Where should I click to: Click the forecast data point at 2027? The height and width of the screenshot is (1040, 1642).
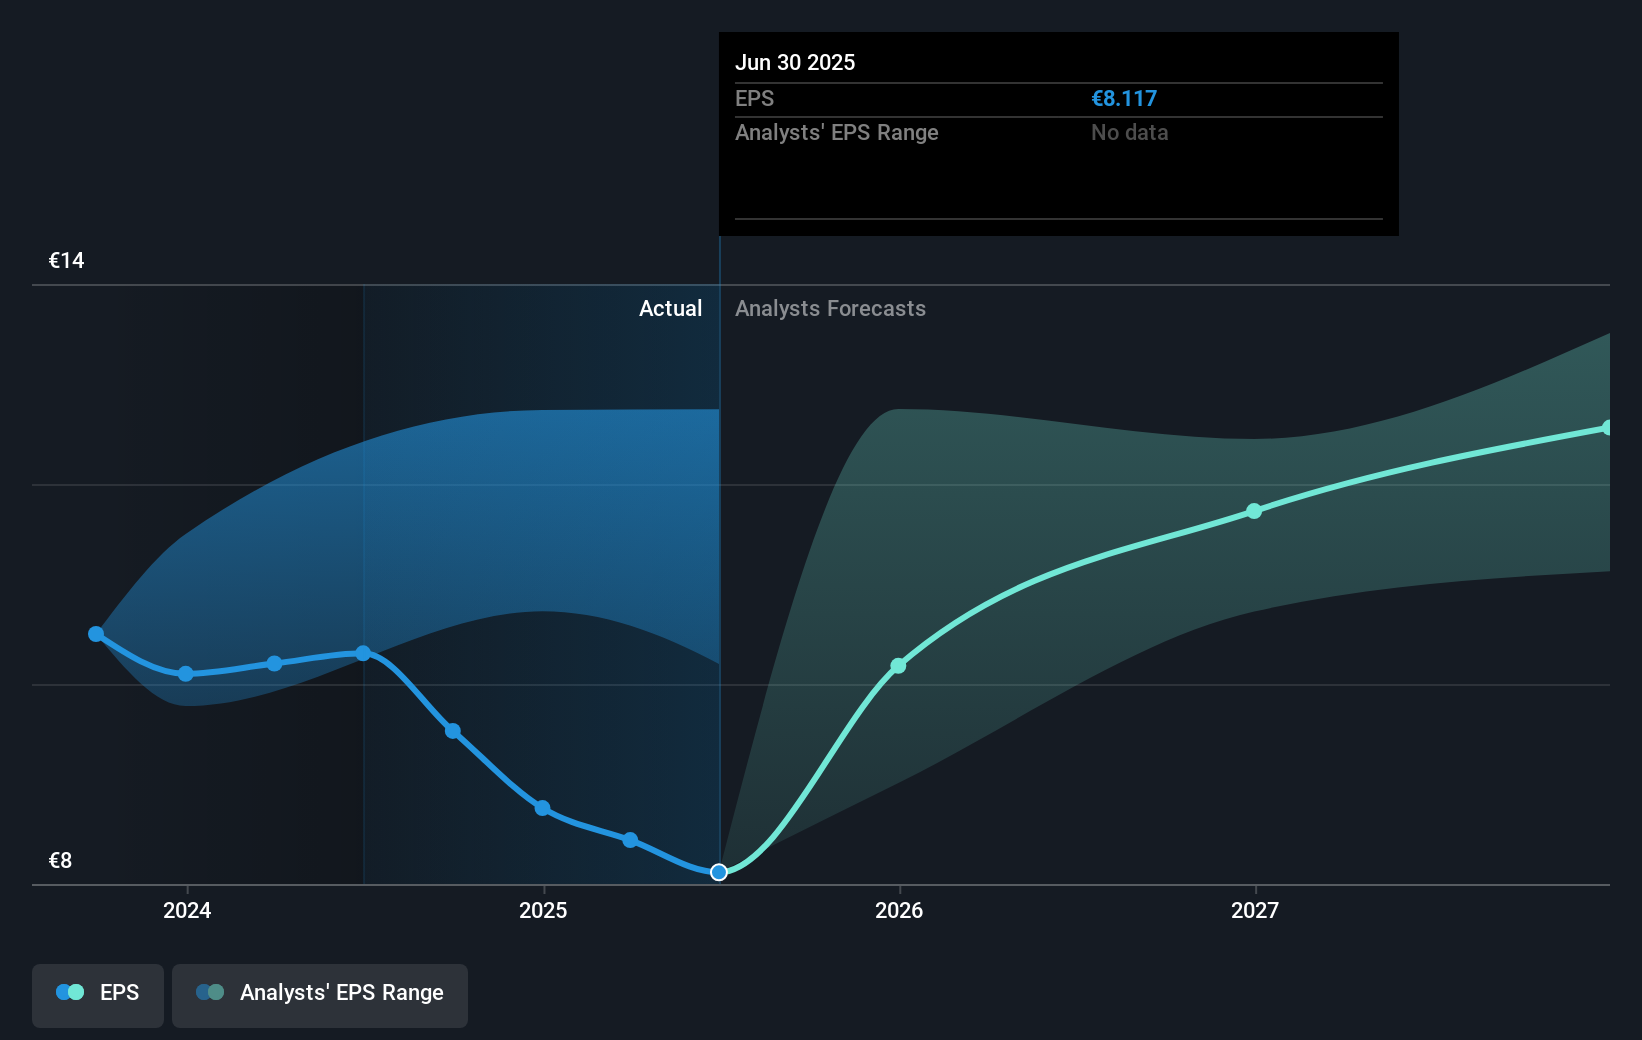tap(1254, 511)
